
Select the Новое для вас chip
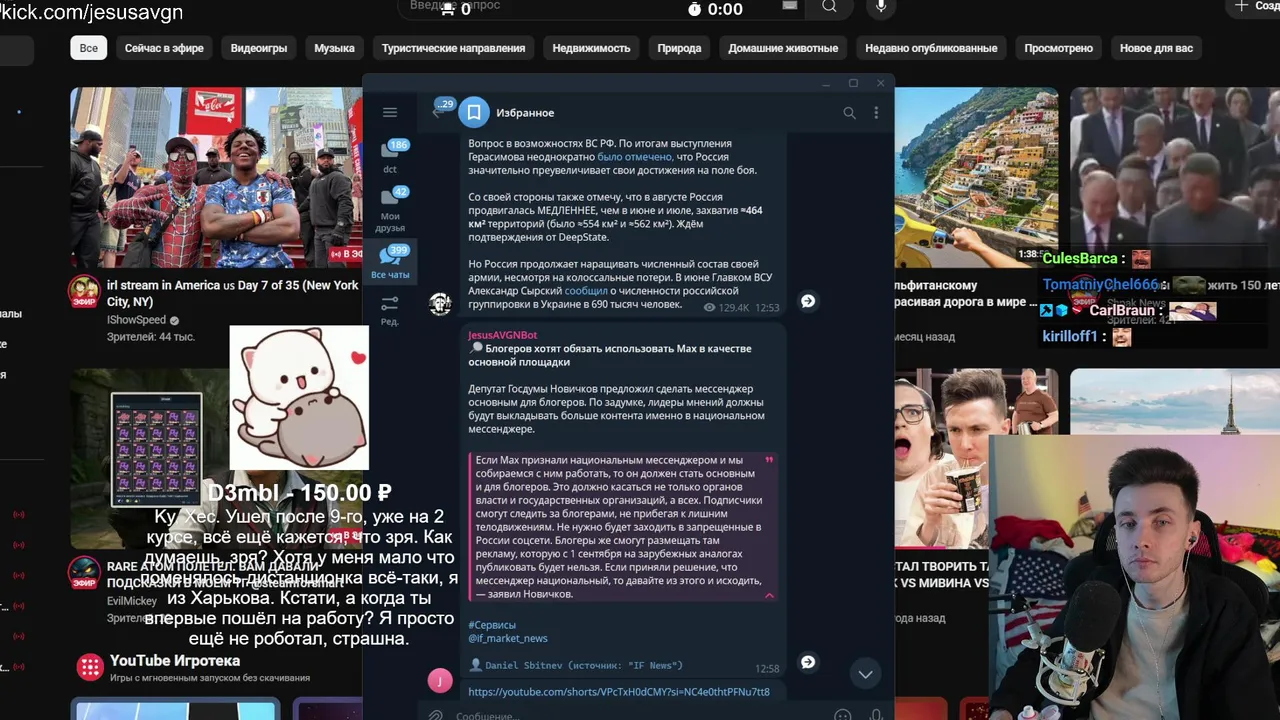(1156, 48)
